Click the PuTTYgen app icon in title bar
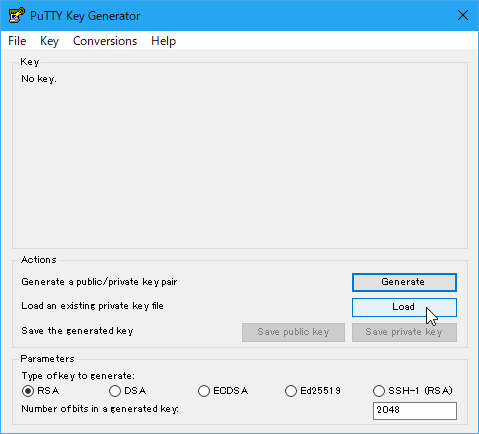This screenshot has width=479, height=434. [x=17, y=15]
